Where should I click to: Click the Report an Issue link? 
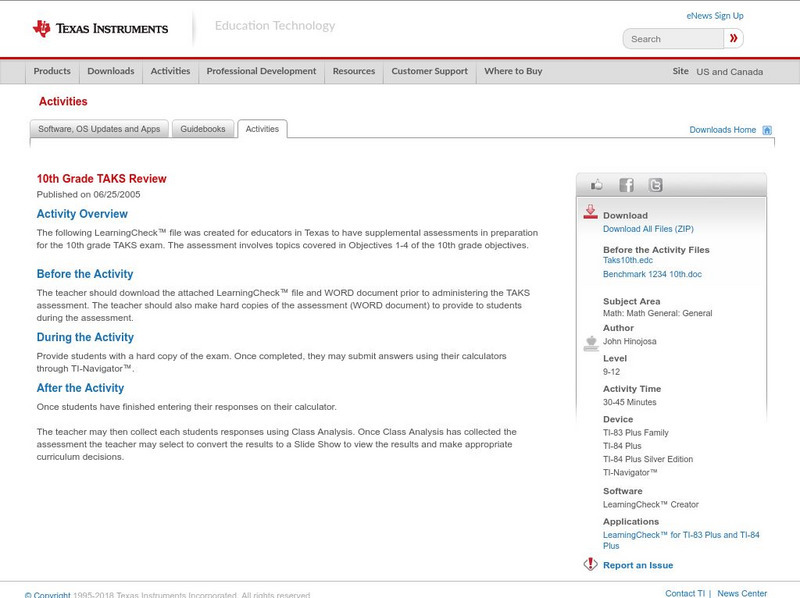pyautogui.click(x=638, y=565)
